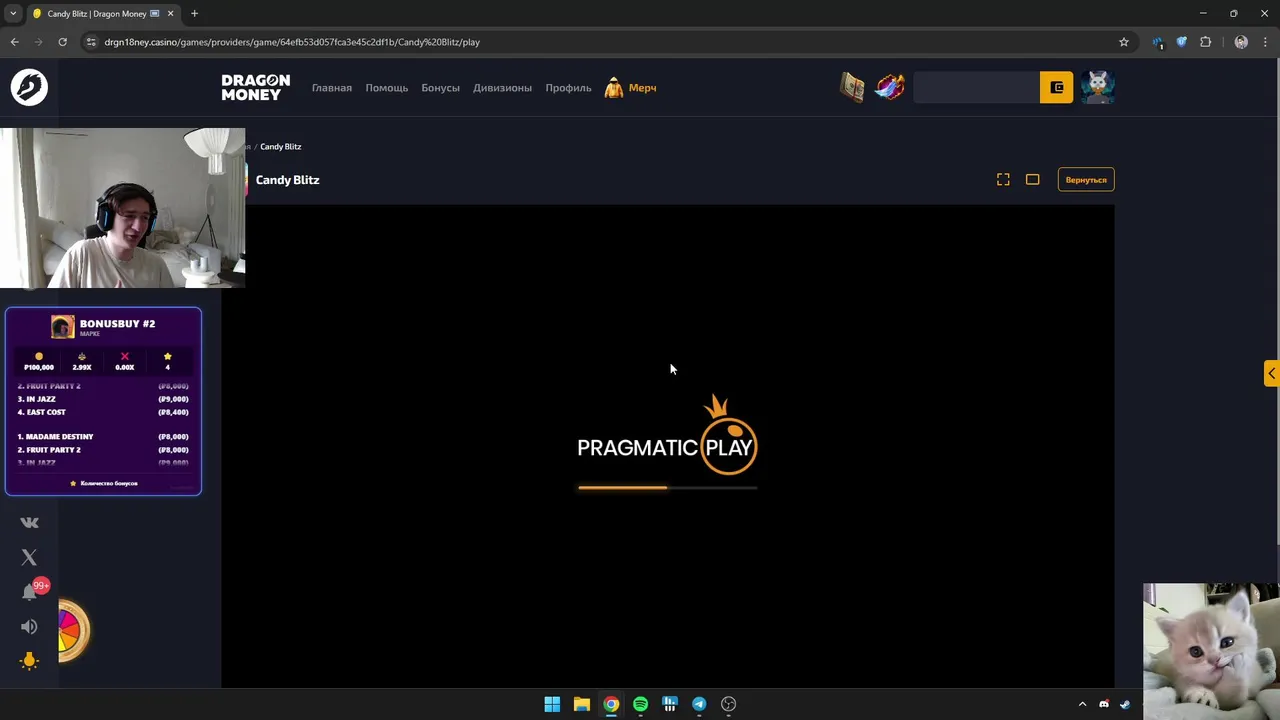
Task: Open the Chrome three-dot menu
Action: [1266, 42]
